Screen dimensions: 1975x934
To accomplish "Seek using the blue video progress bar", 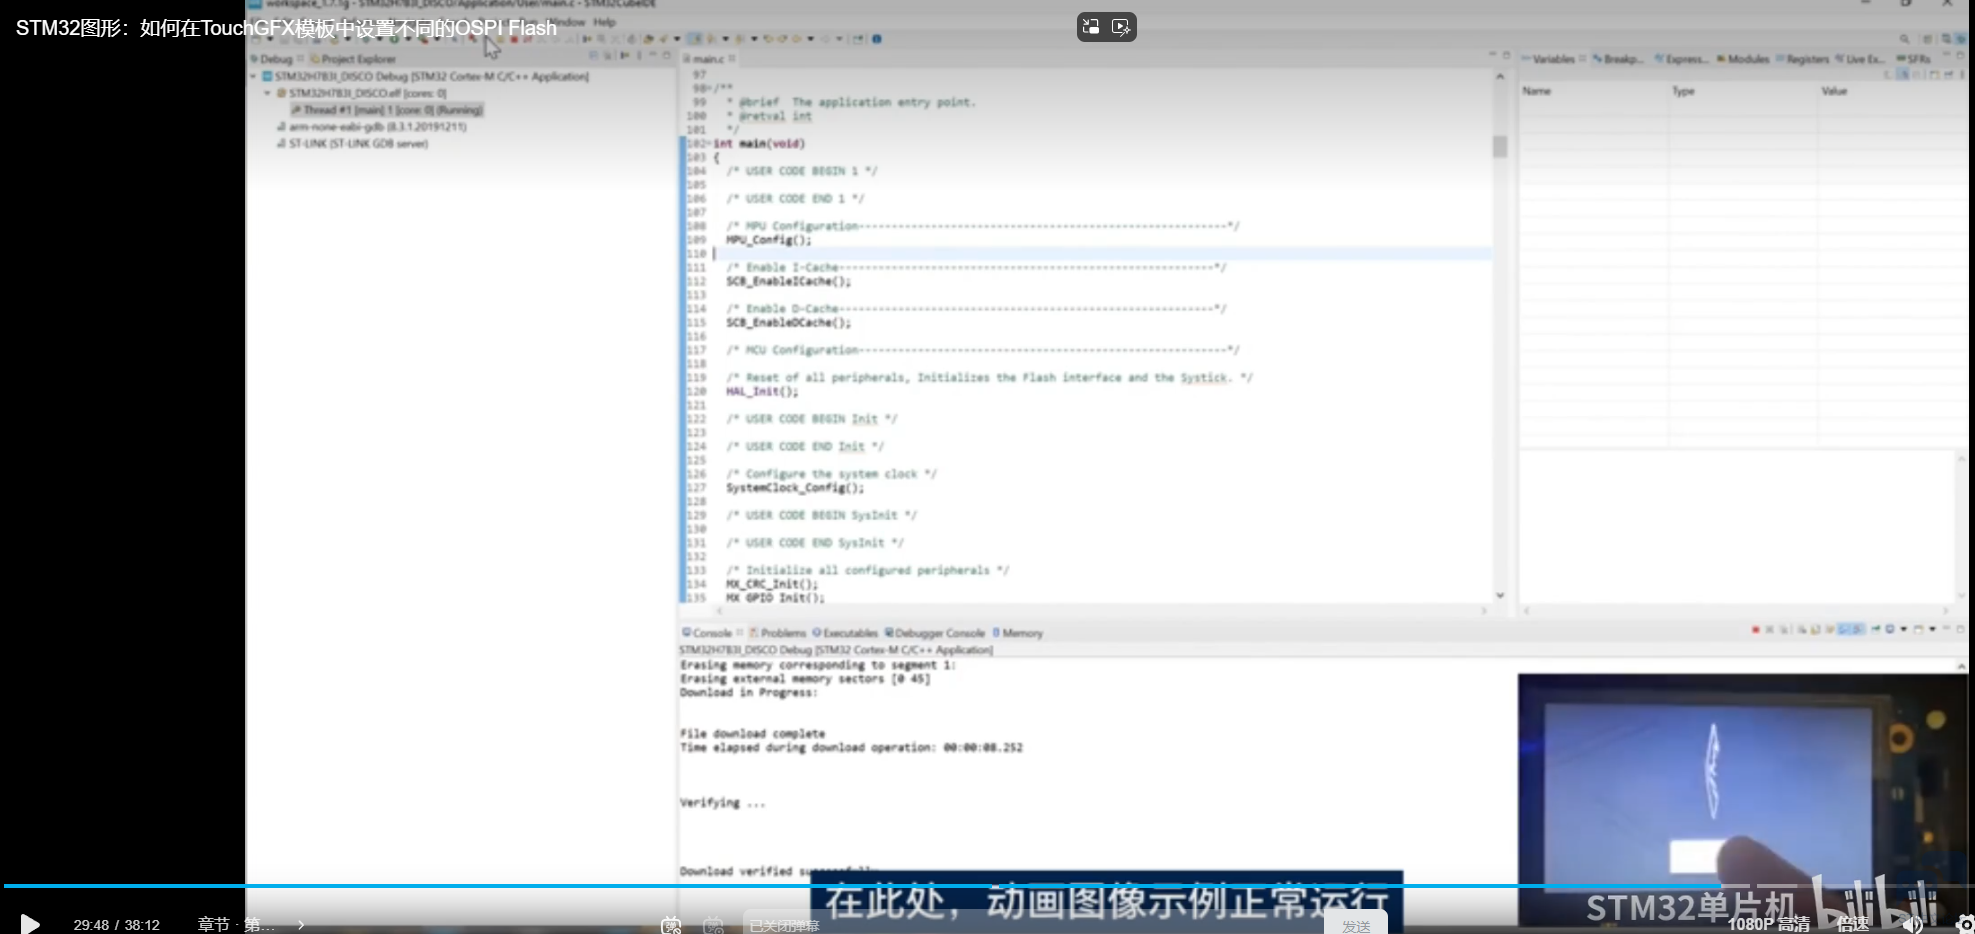I will coord(987,885).
